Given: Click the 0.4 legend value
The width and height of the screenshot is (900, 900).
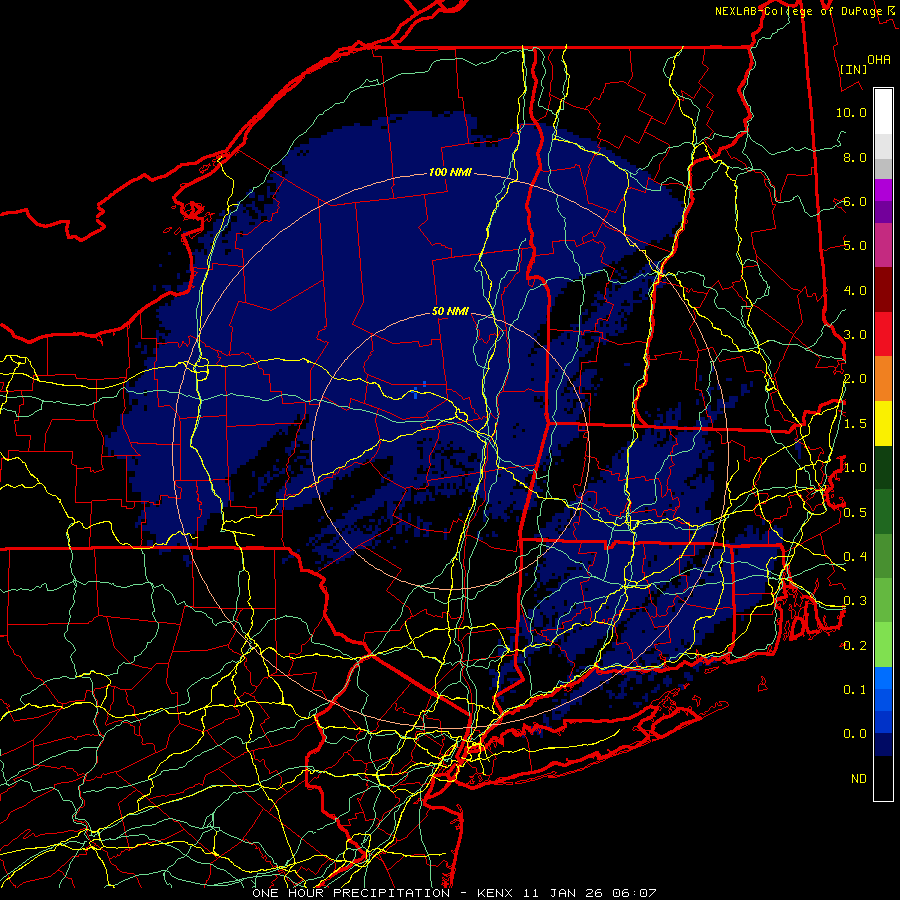Looking at the screenshot, I should click(855, 557).
